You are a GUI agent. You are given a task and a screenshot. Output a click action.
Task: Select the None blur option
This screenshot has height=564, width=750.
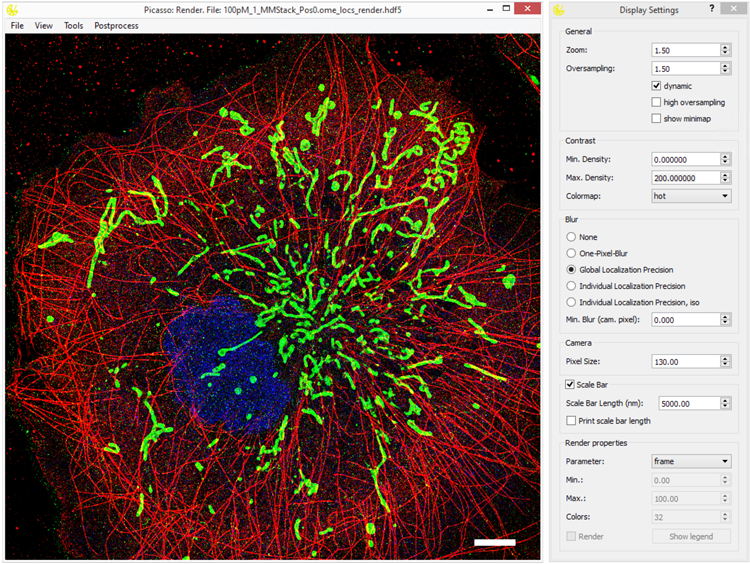pos(571,237)
